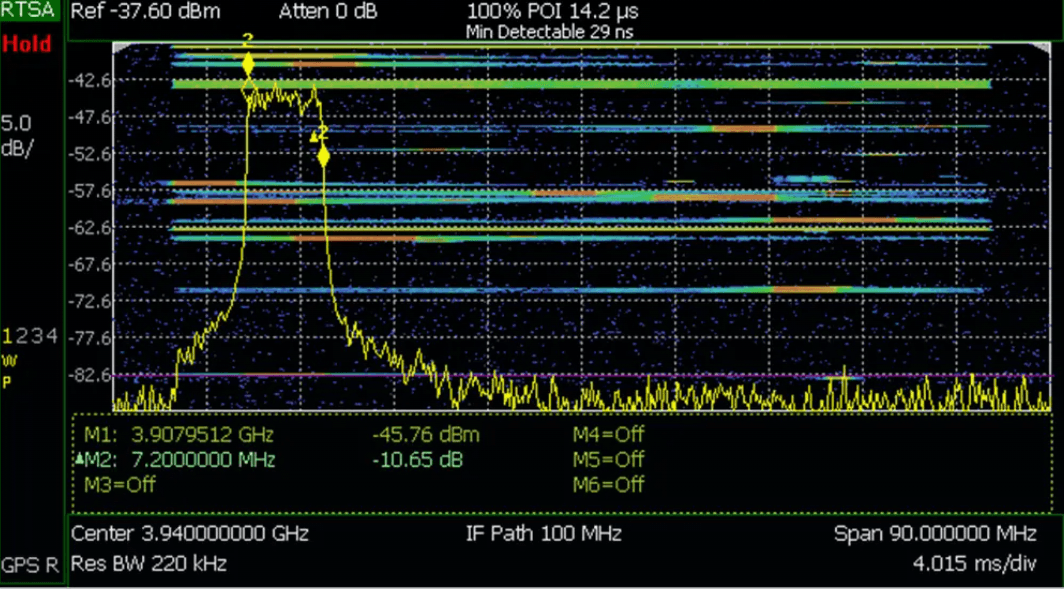
Task: Click the Atten 0 dB setting
Action: (x=327, y=11)
